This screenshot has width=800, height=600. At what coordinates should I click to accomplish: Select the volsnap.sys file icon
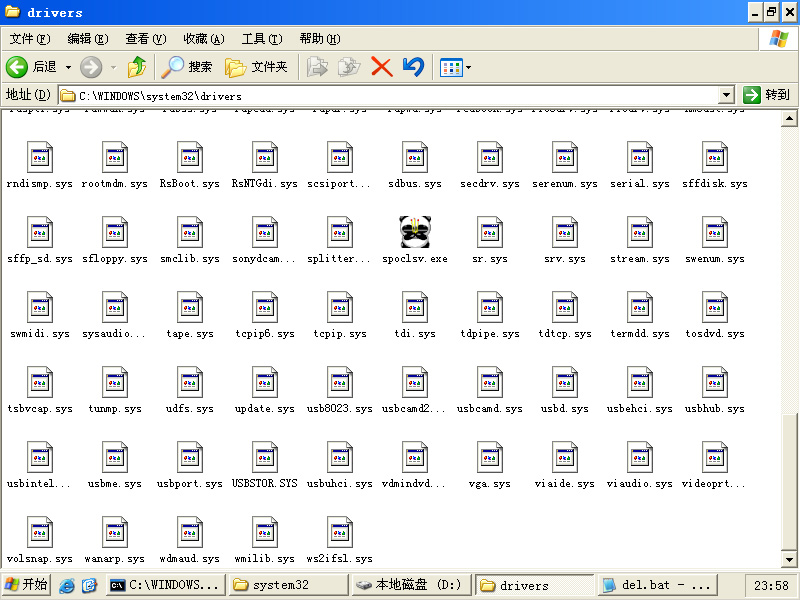coord(40,532)
